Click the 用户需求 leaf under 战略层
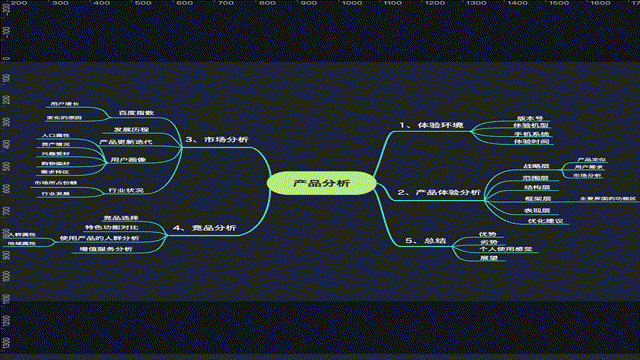This screenshot has width=640, height=360. pos(589,167)
